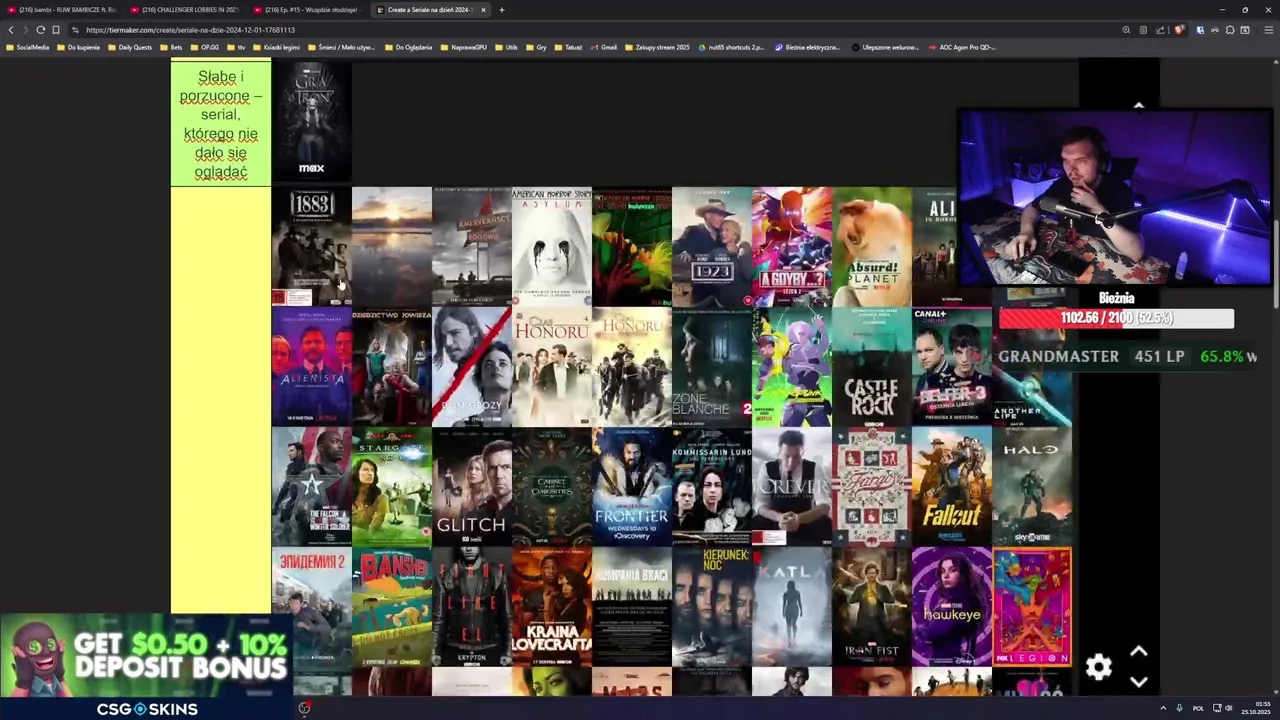This screenshot has width=1280, height=720.
Task: Select the 1883 series poster
Action: [311, 247]
